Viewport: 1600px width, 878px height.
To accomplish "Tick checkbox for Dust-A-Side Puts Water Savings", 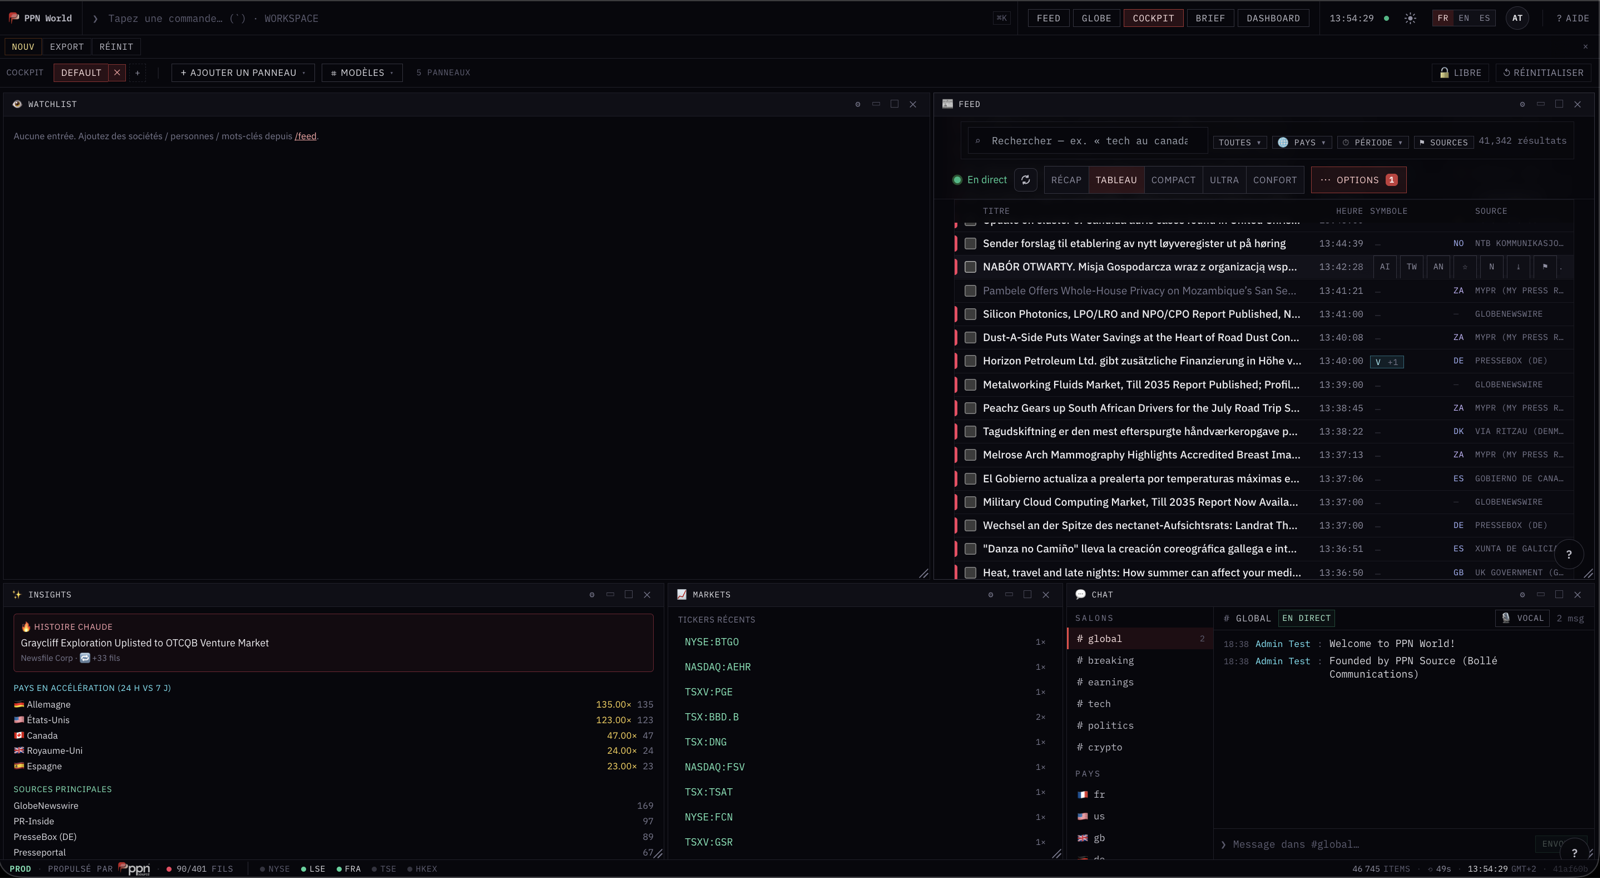I will 970,338.
